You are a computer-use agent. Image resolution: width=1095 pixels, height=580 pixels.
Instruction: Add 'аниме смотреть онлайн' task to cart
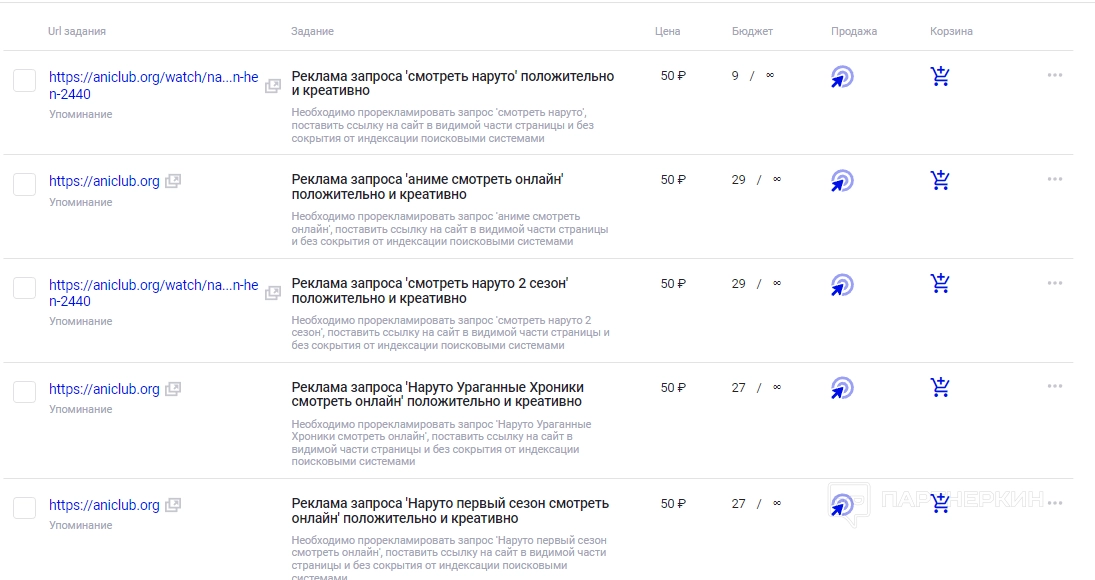pos(940,180)
